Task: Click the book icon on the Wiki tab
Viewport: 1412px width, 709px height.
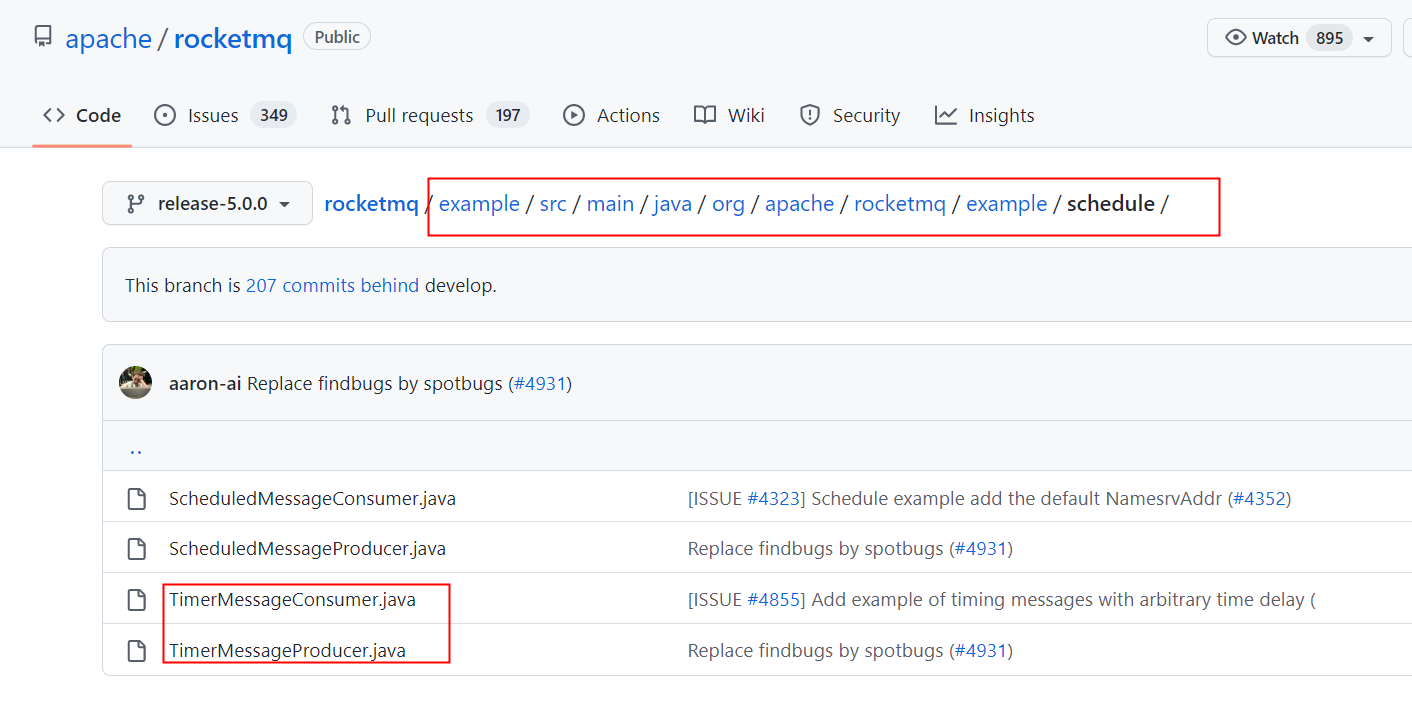Action: 706,115
